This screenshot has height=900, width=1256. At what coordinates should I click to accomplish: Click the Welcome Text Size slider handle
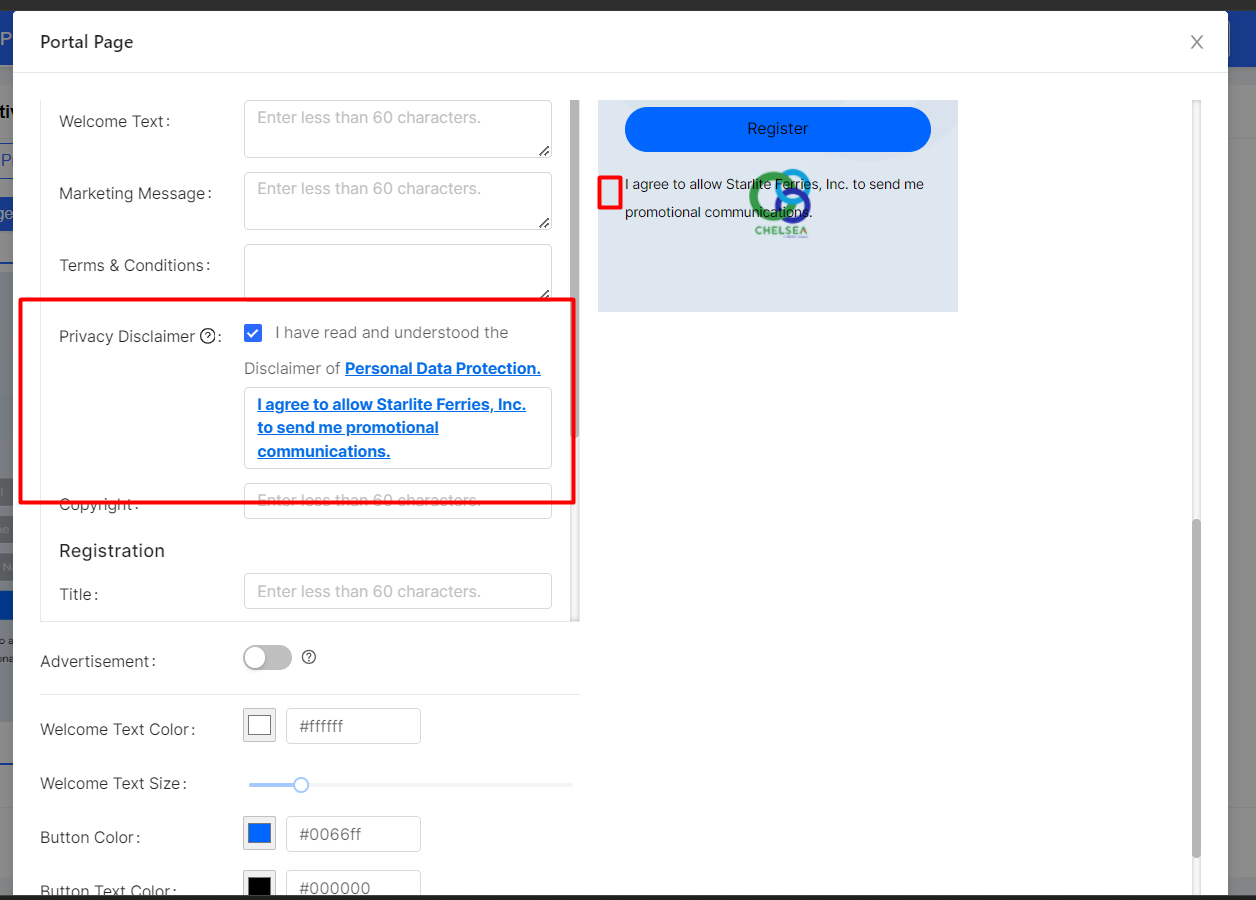click(x=301, y=785)
